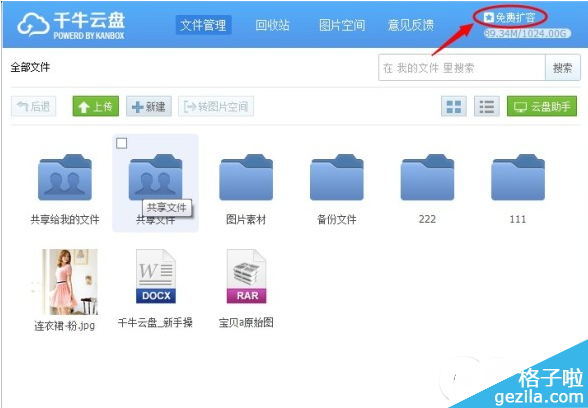The height and width of the screenshot is (408, 588).
Task: Focus the 在我的文件里搜索 search field
Action: click(462, 68)
